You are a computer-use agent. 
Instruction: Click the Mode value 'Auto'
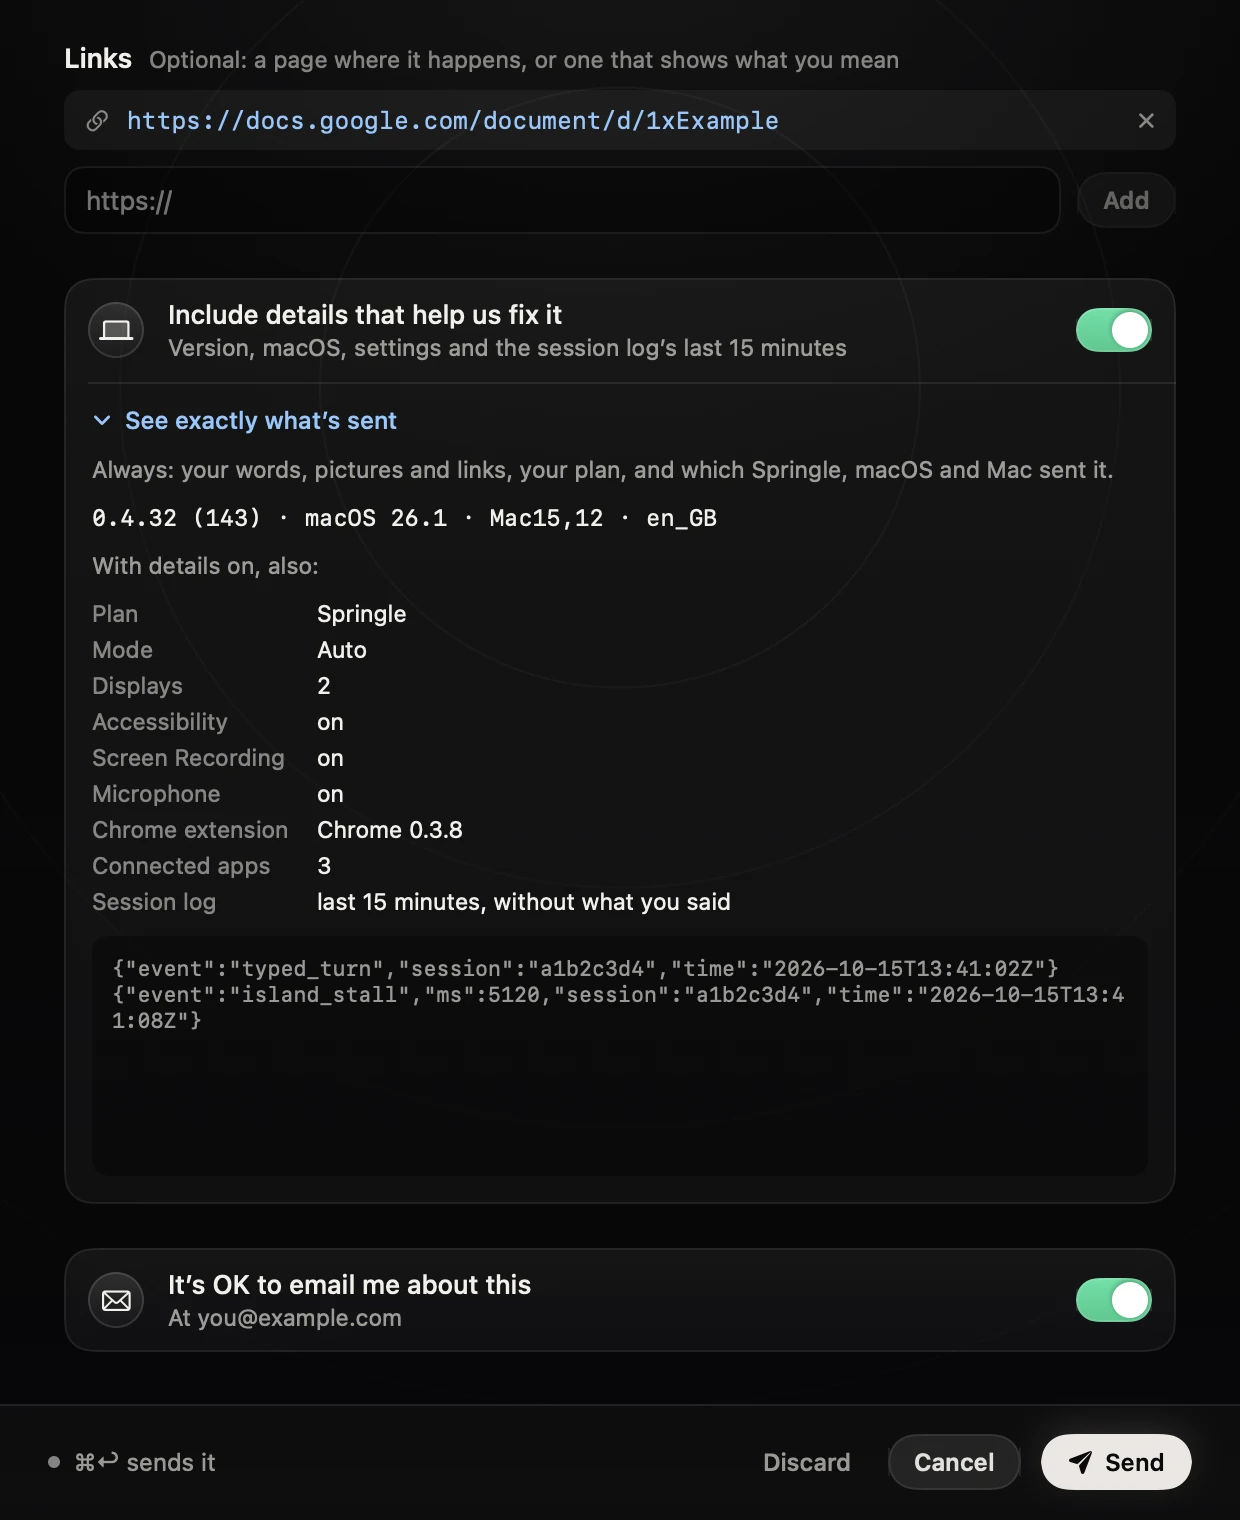tap(342, 650)
